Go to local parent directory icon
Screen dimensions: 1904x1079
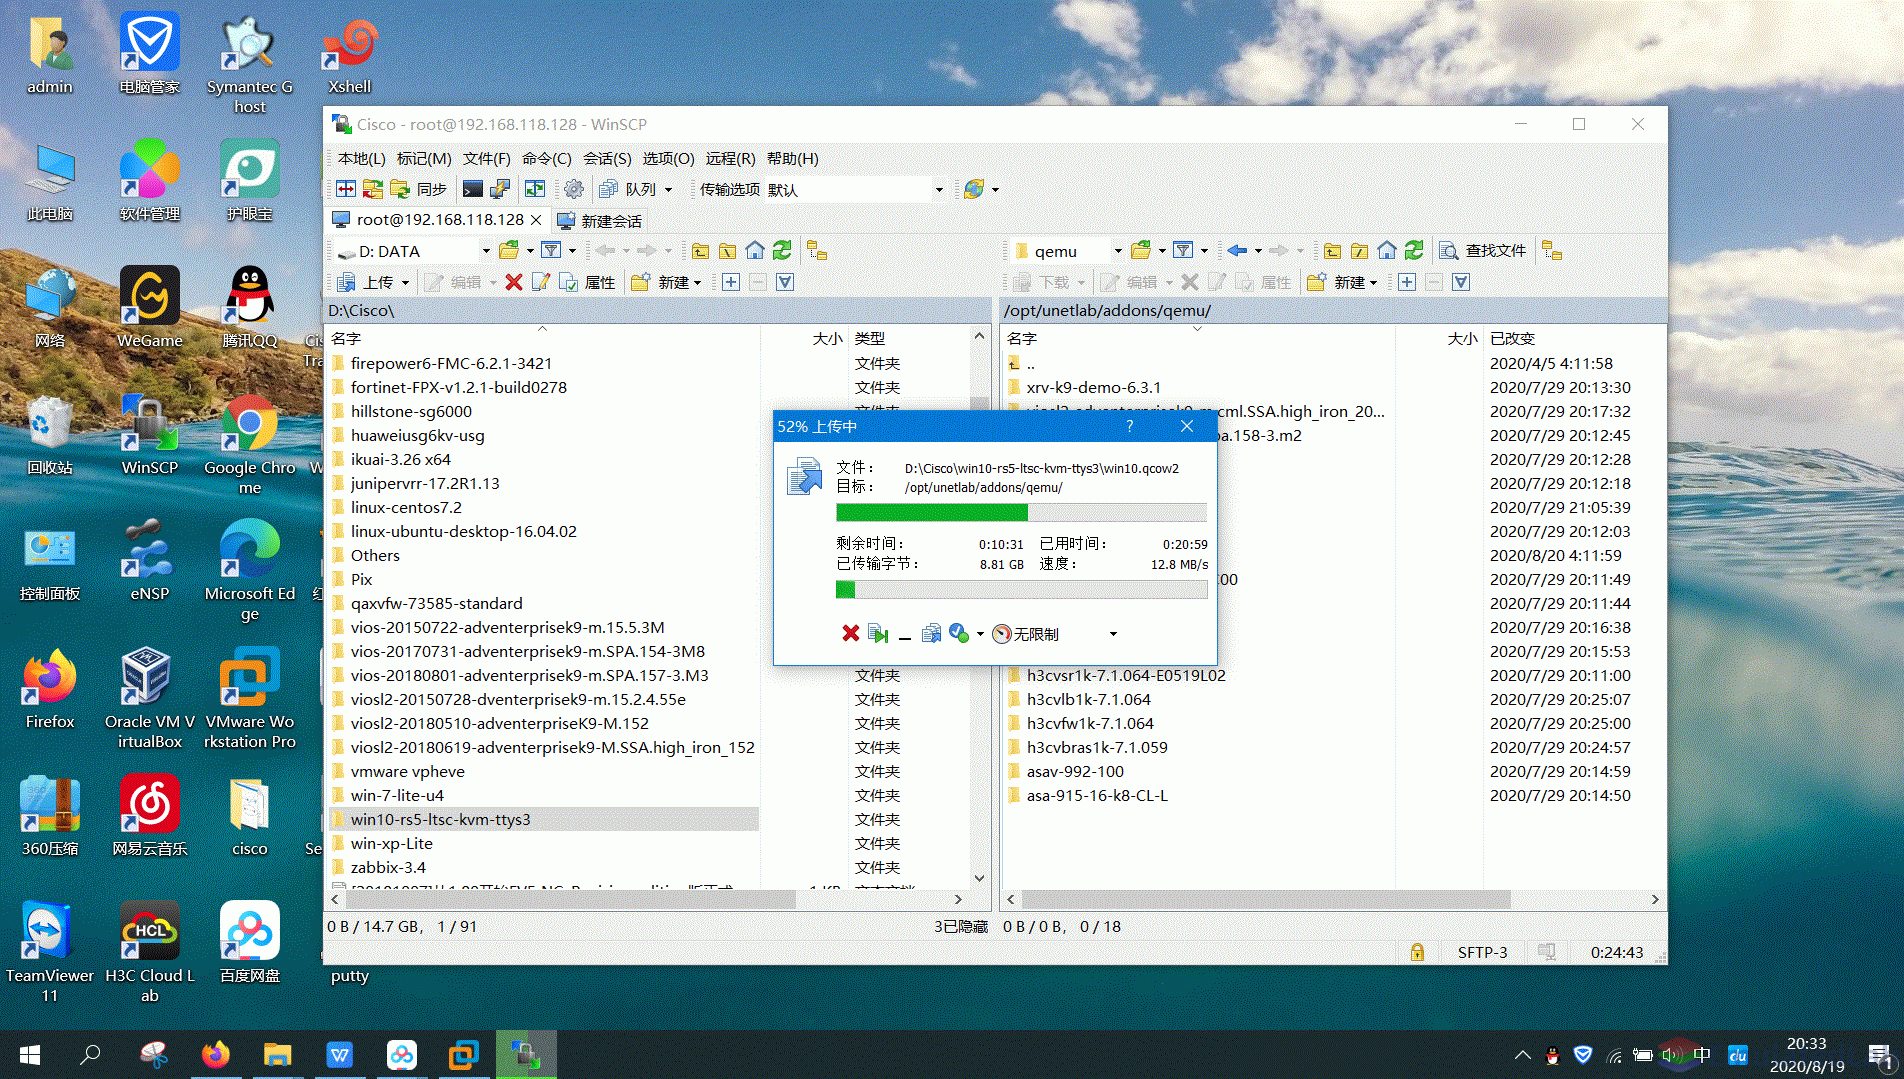coord(700,251)
